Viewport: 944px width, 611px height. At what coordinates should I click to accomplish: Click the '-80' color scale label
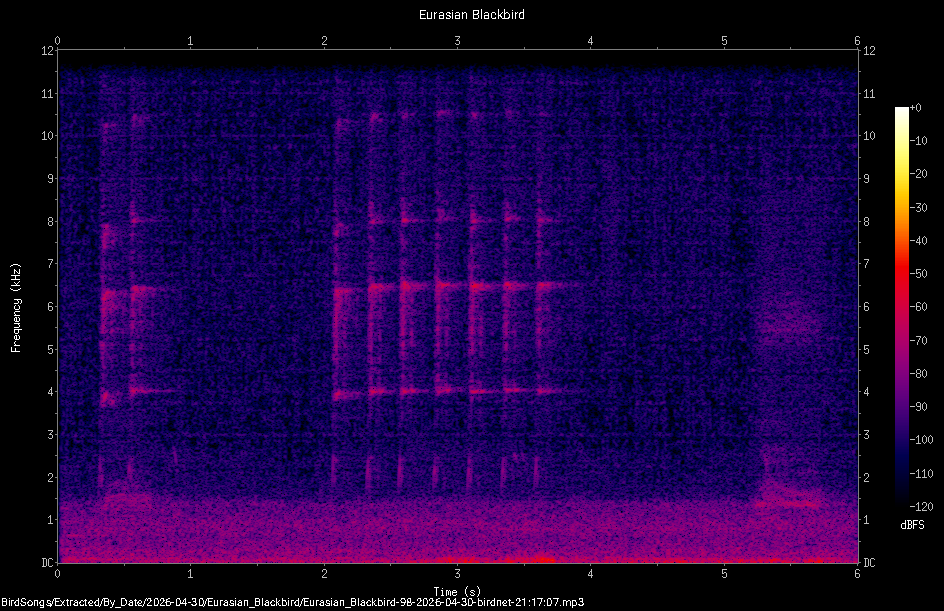point(918,374)
